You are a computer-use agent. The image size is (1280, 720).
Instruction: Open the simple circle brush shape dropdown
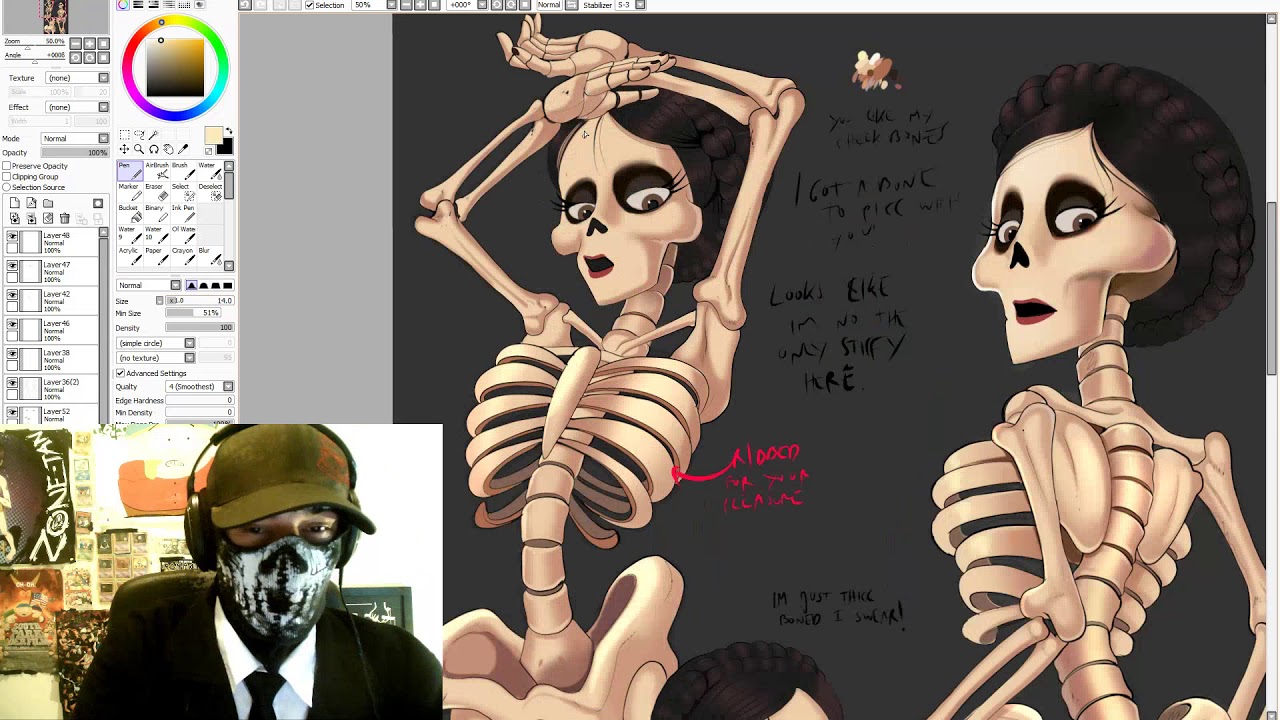[x=155, y=343]
